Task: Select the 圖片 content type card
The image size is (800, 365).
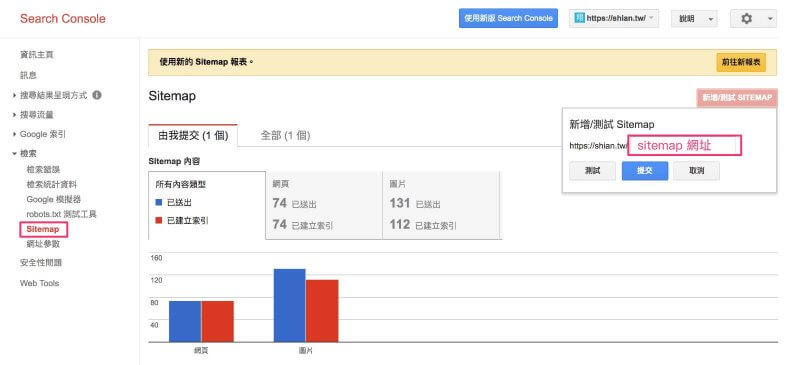Action: tap(441, 205)
